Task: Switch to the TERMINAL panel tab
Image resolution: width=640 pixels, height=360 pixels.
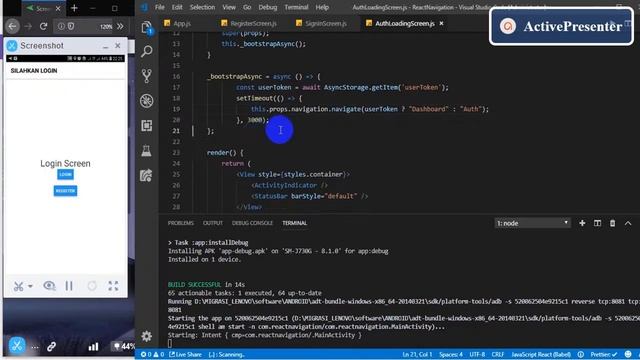Action: point(294,223)
